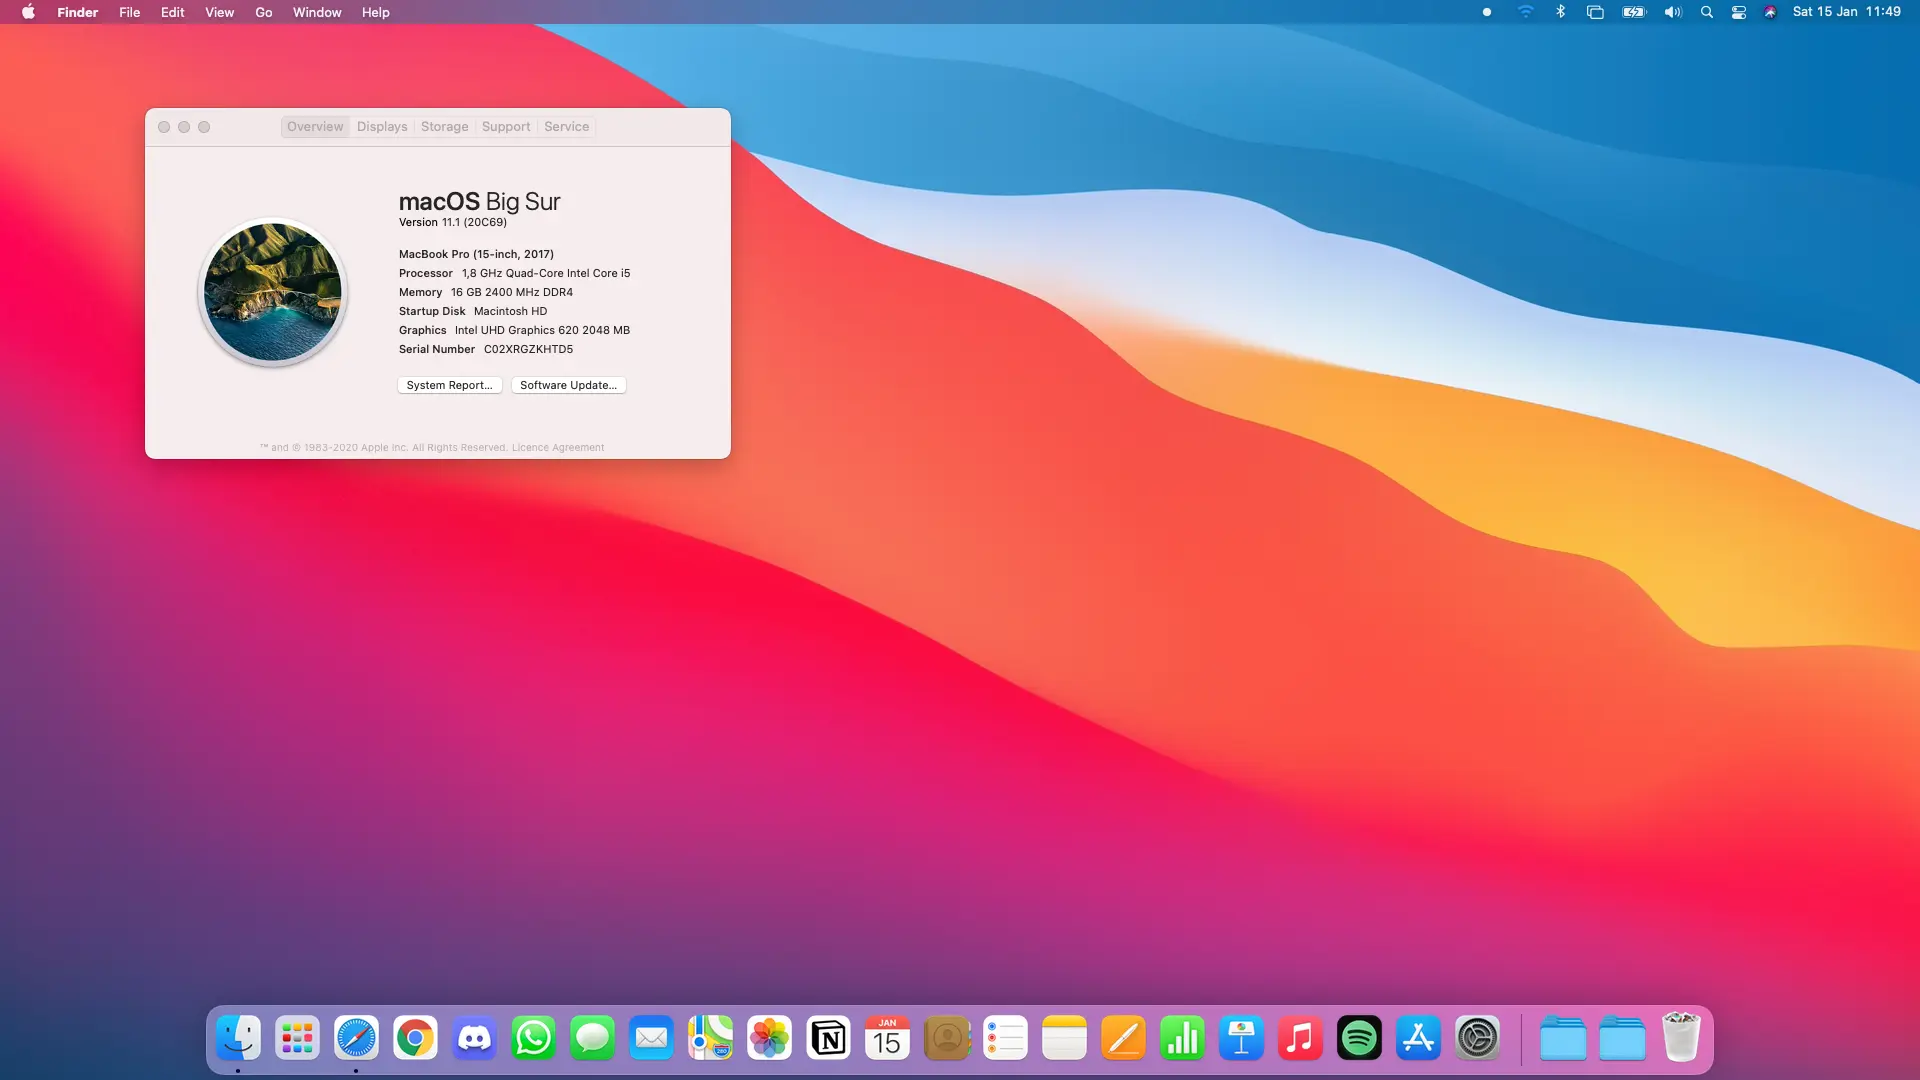Image resolution: width=1920 pixels, height=1080 pixels.
Task: Switch to the Storage tab
Action: click(x=444, y=127)
